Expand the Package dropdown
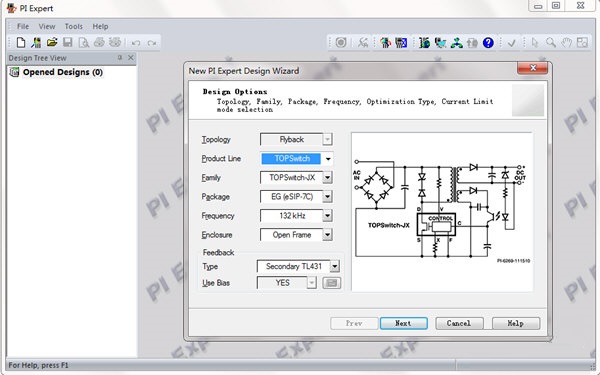The image size is (600, 375). [x=327, y=197]
